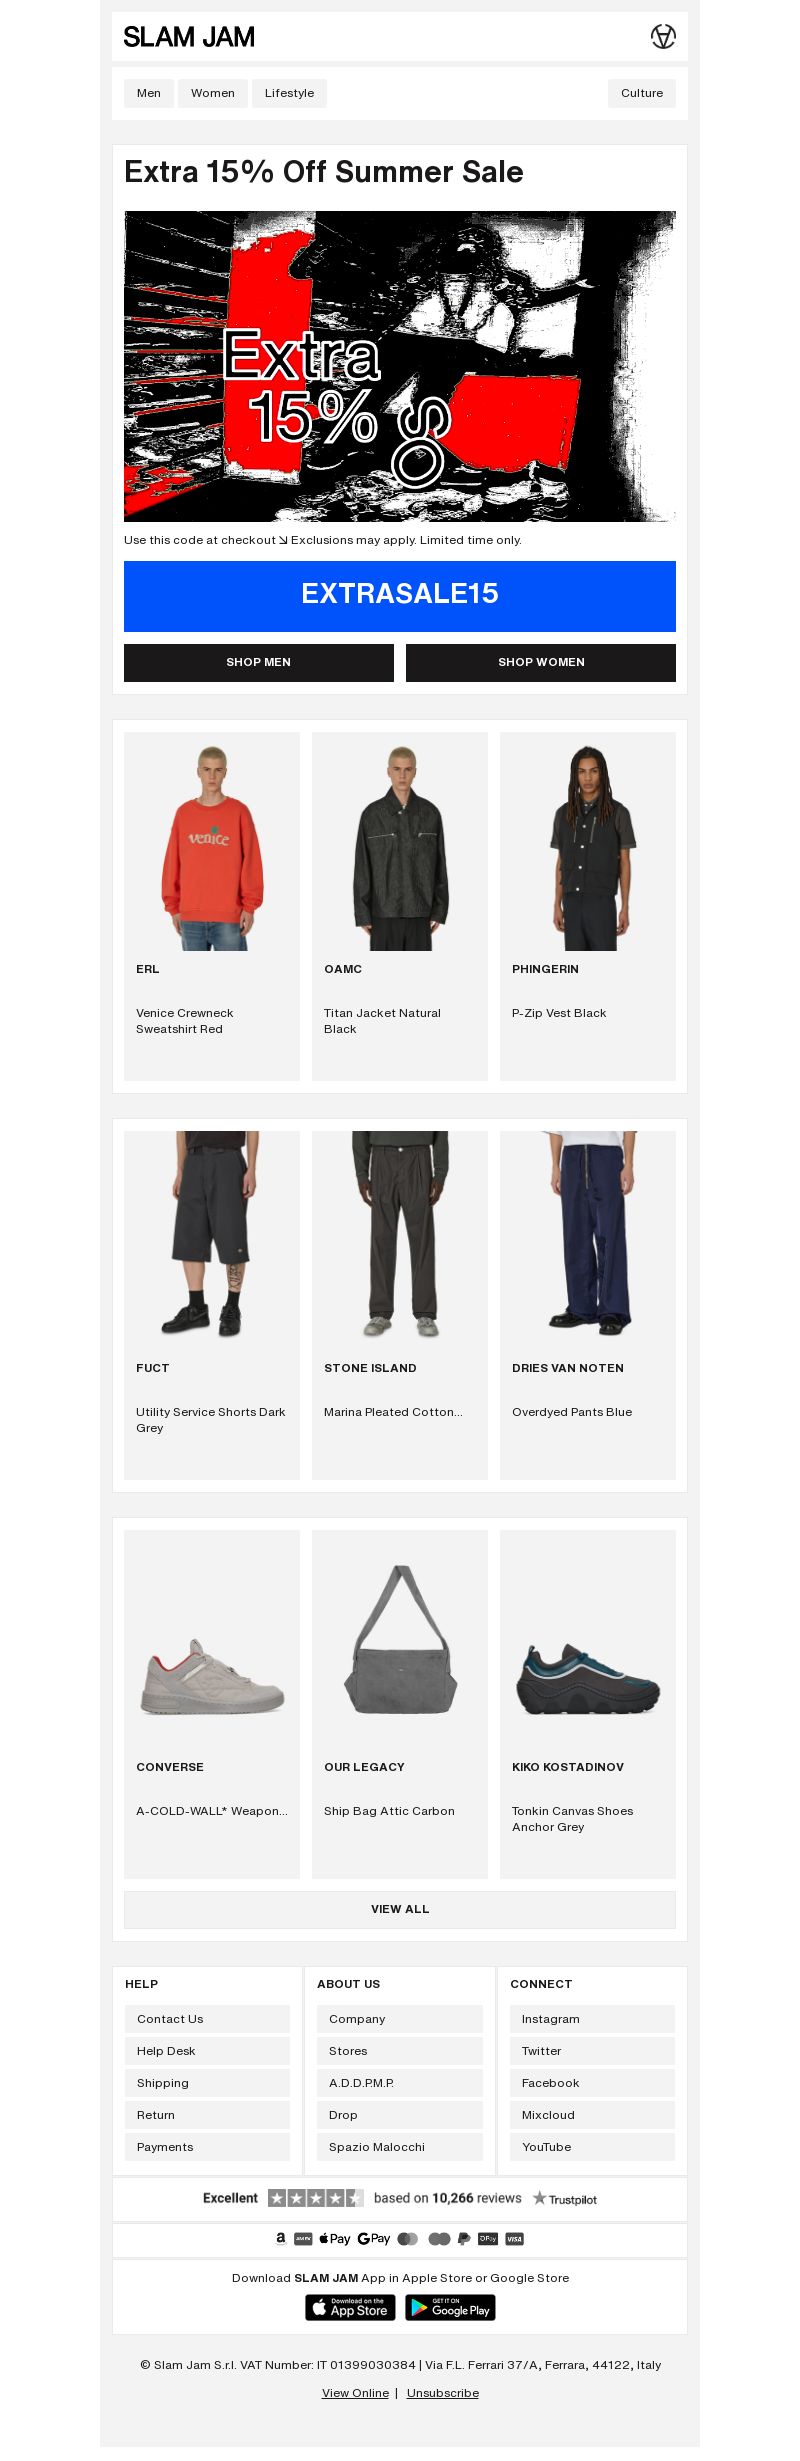The height and width of the screenshot is (2461, 800).
Task: Click the Trustpilot star rating graphic
Action: click(315, 2198)
